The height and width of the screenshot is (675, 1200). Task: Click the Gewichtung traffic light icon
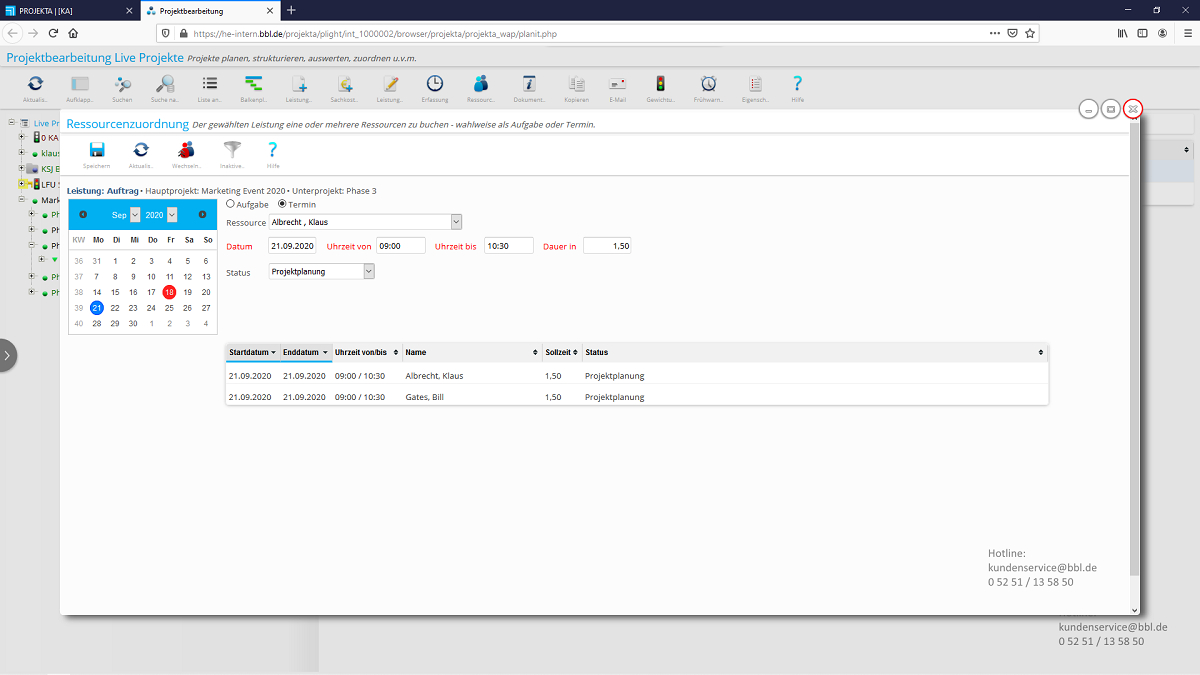(x=660, y=84)
